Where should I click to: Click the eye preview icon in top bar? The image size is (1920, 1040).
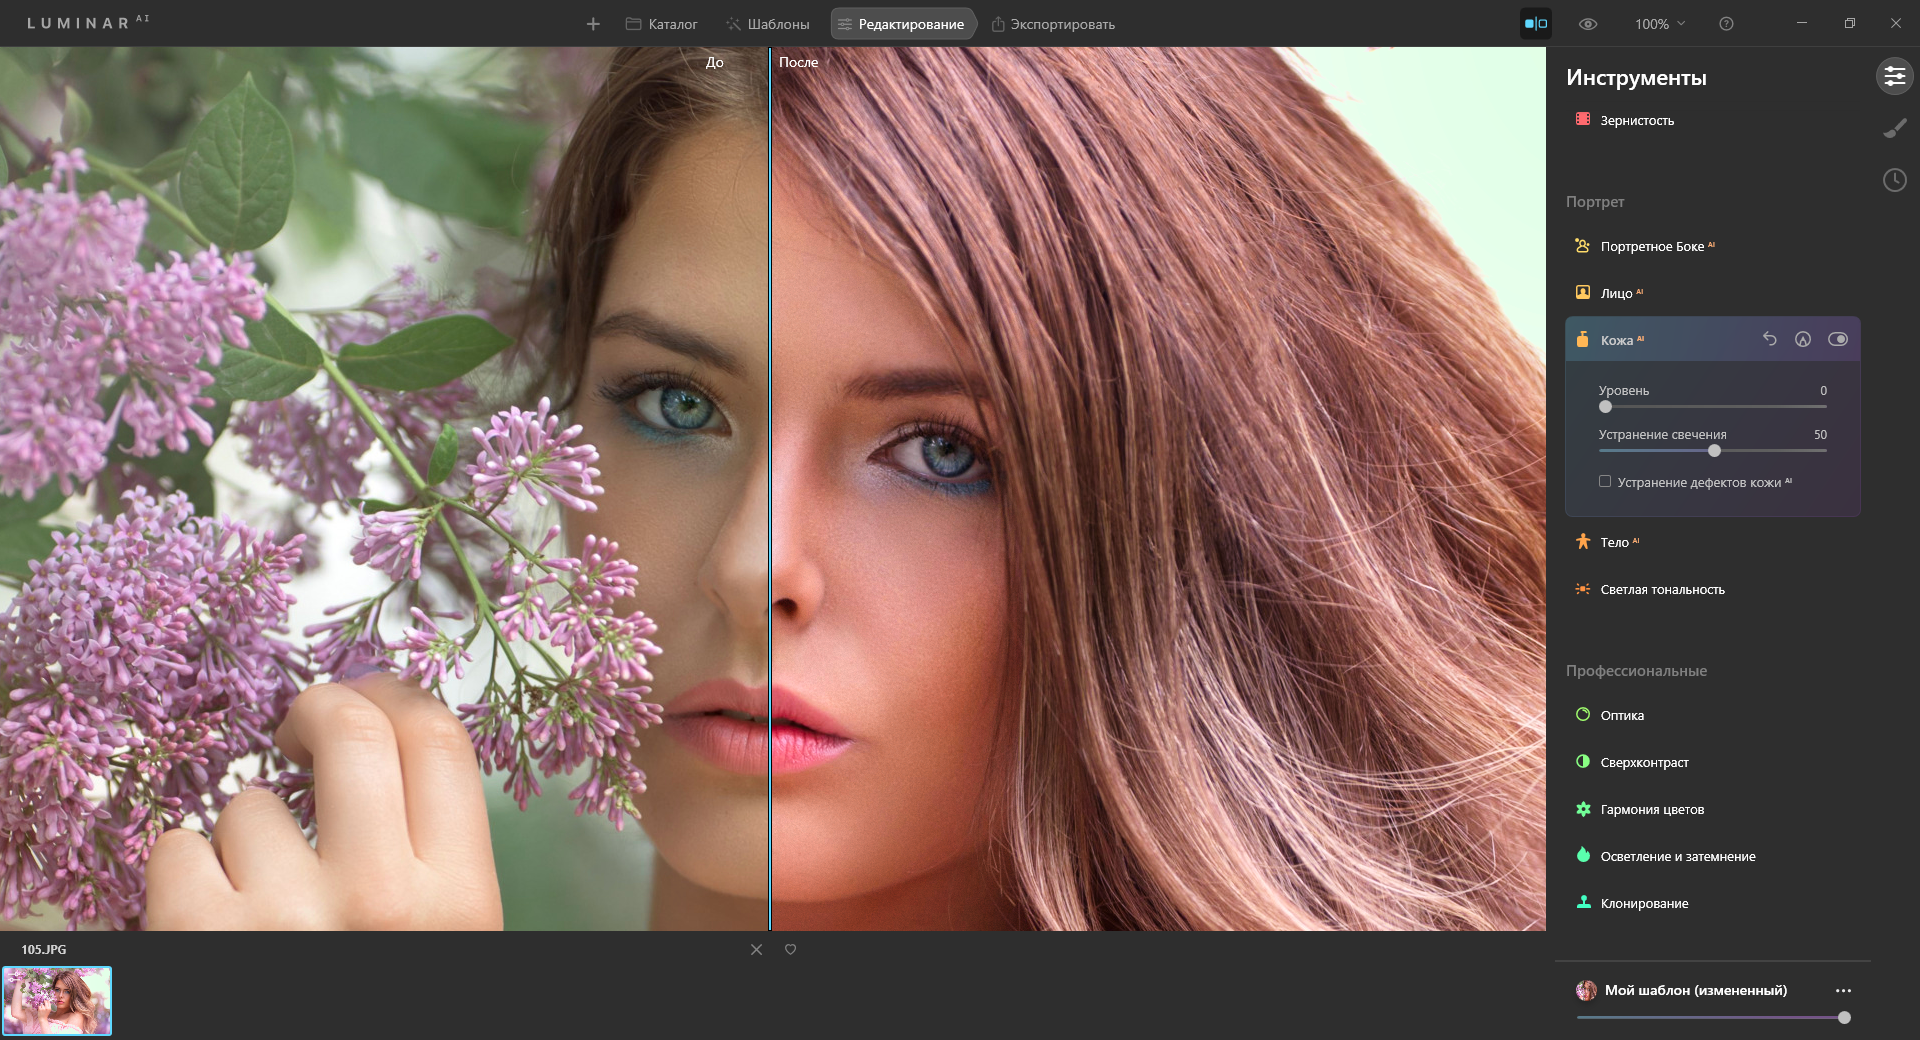[1588, 24]
